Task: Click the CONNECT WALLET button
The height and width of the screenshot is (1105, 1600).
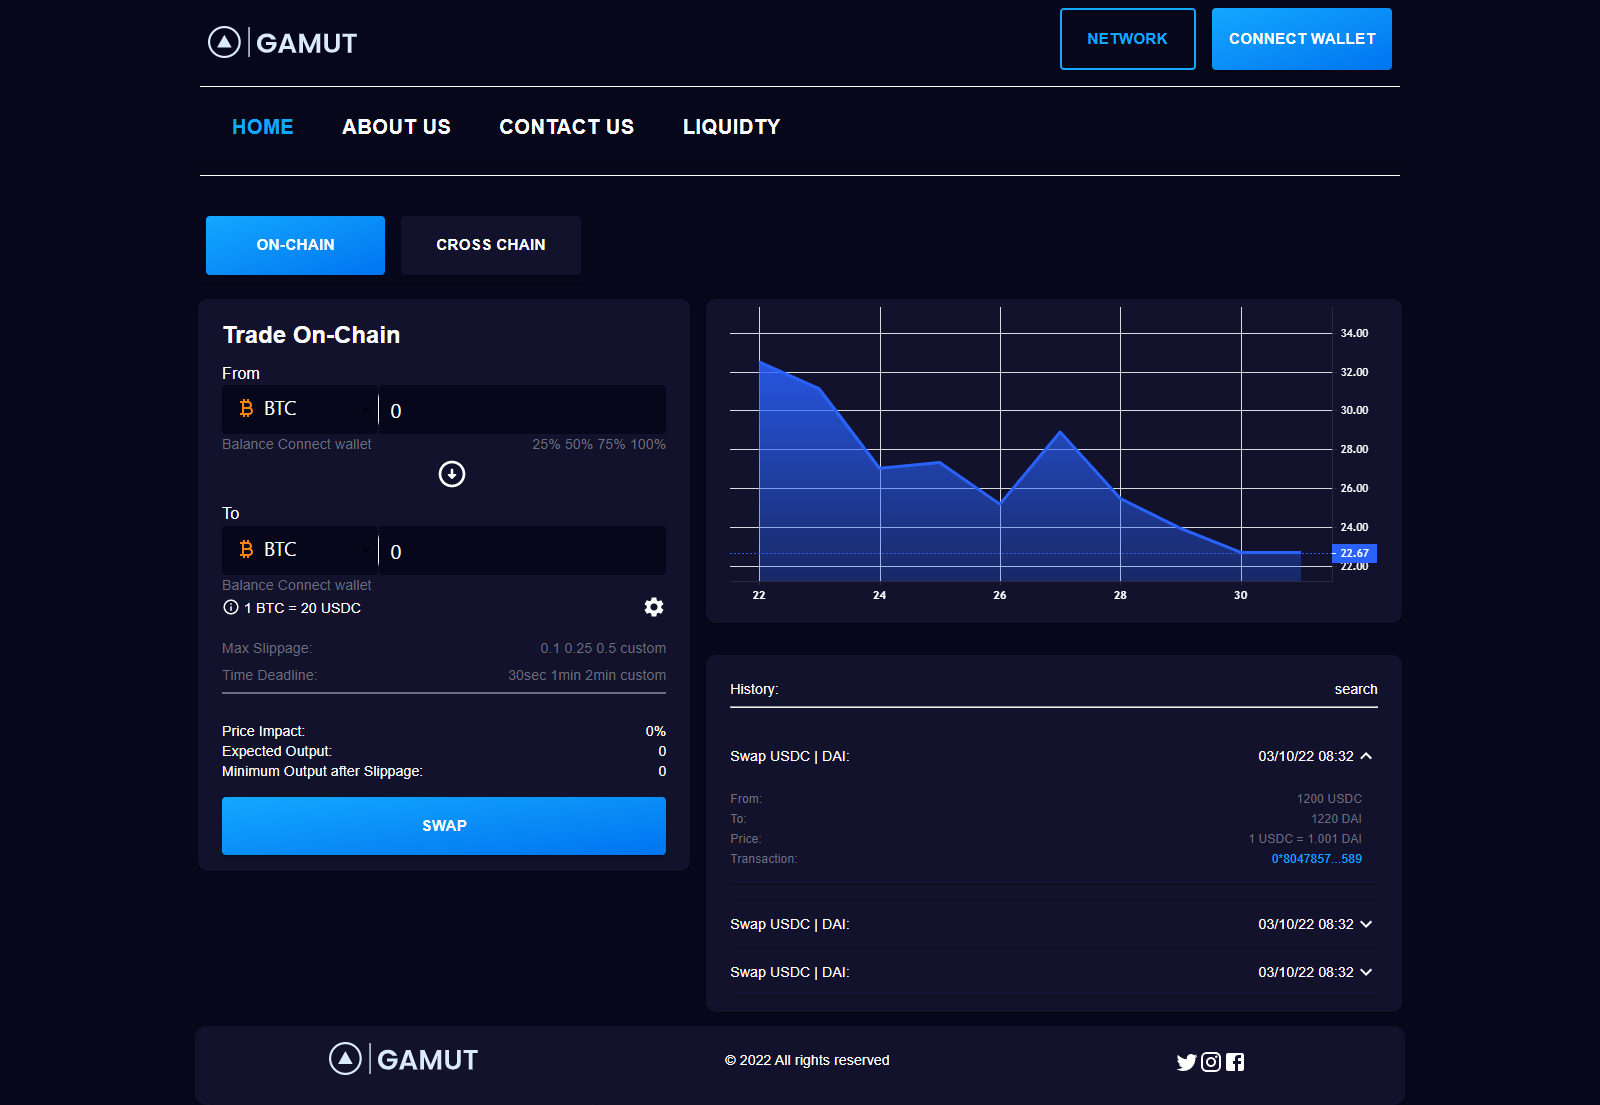Action: click(x=1302, y=39)
